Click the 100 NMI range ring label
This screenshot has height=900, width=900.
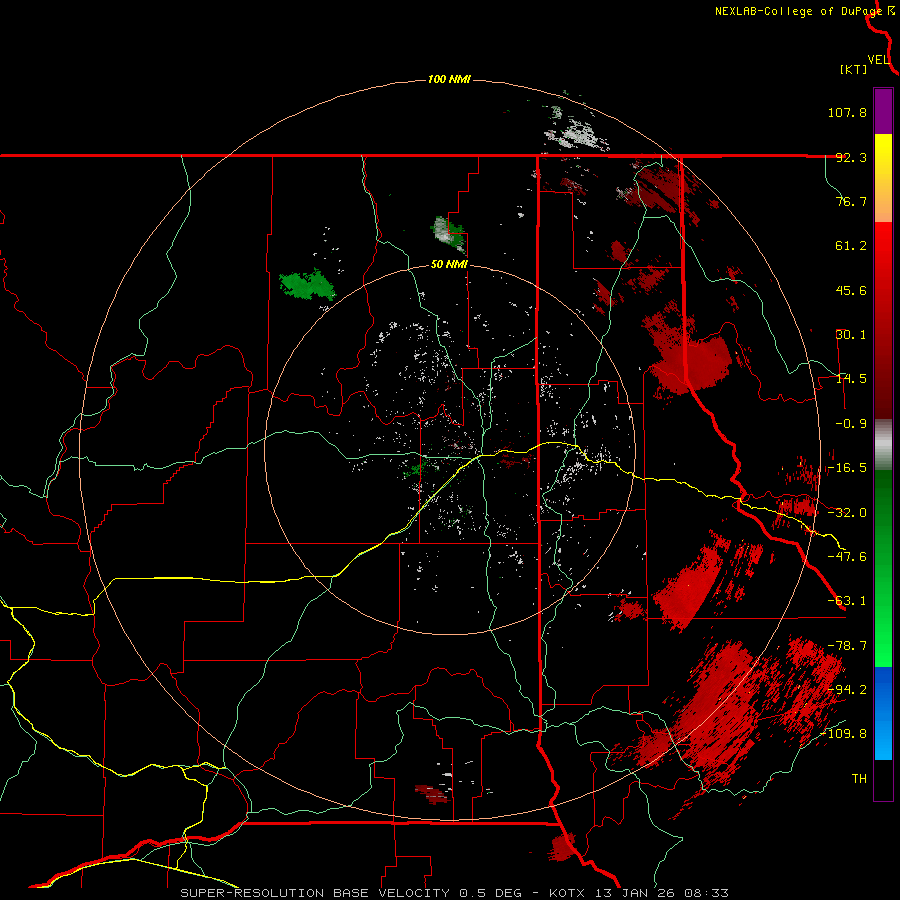pos(449,79)
